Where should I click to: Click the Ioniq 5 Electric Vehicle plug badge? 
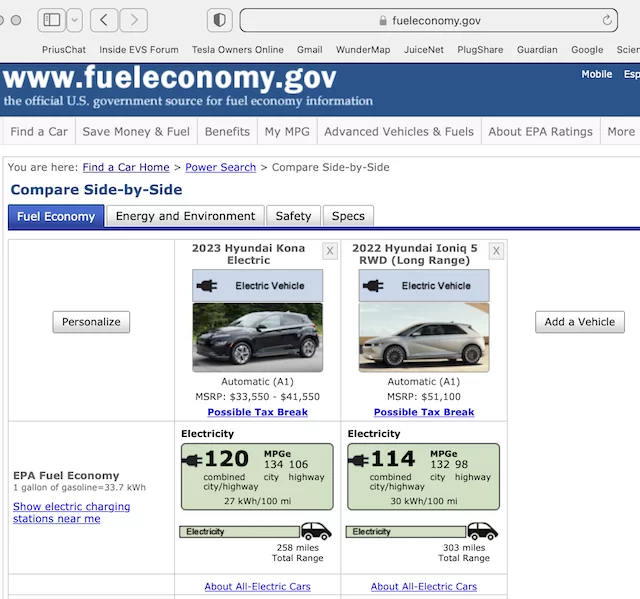(x=424, y=286)
